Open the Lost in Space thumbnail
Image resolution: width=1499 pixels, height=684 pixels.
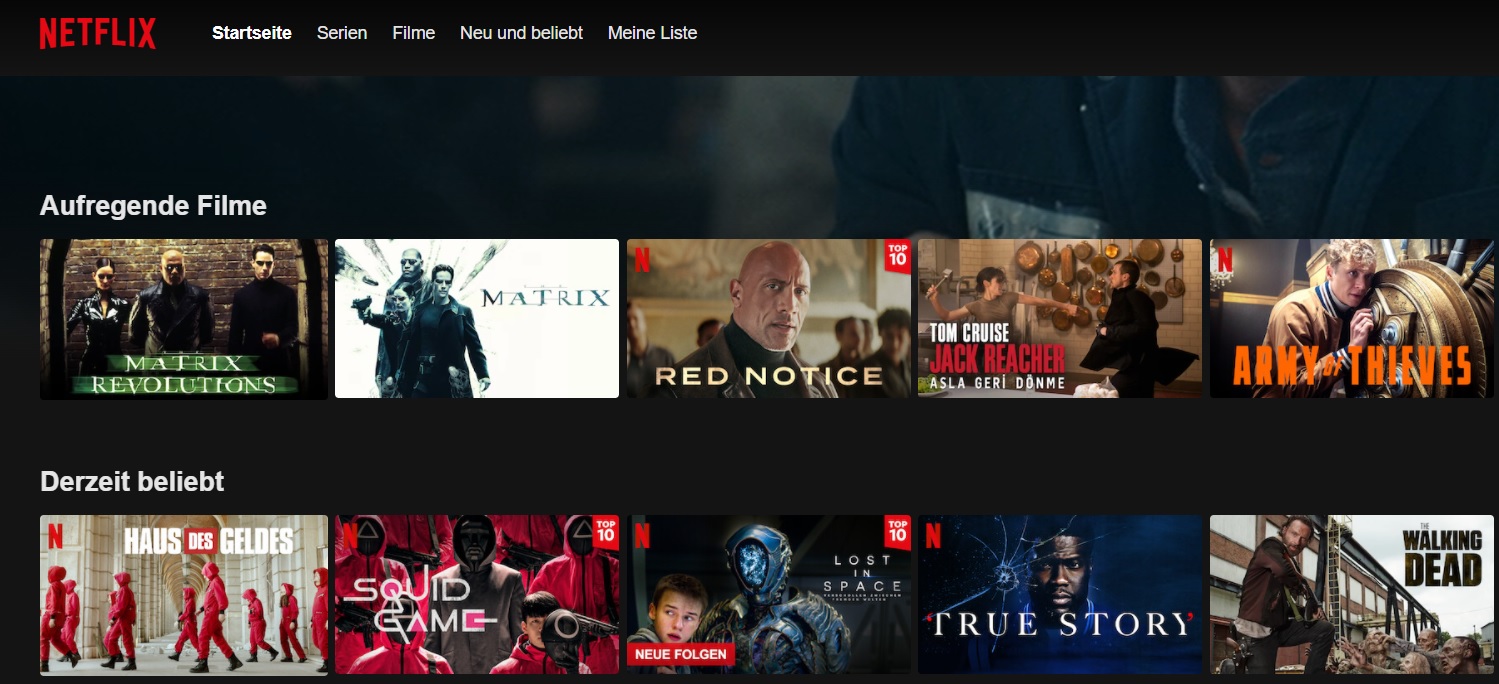769,595
